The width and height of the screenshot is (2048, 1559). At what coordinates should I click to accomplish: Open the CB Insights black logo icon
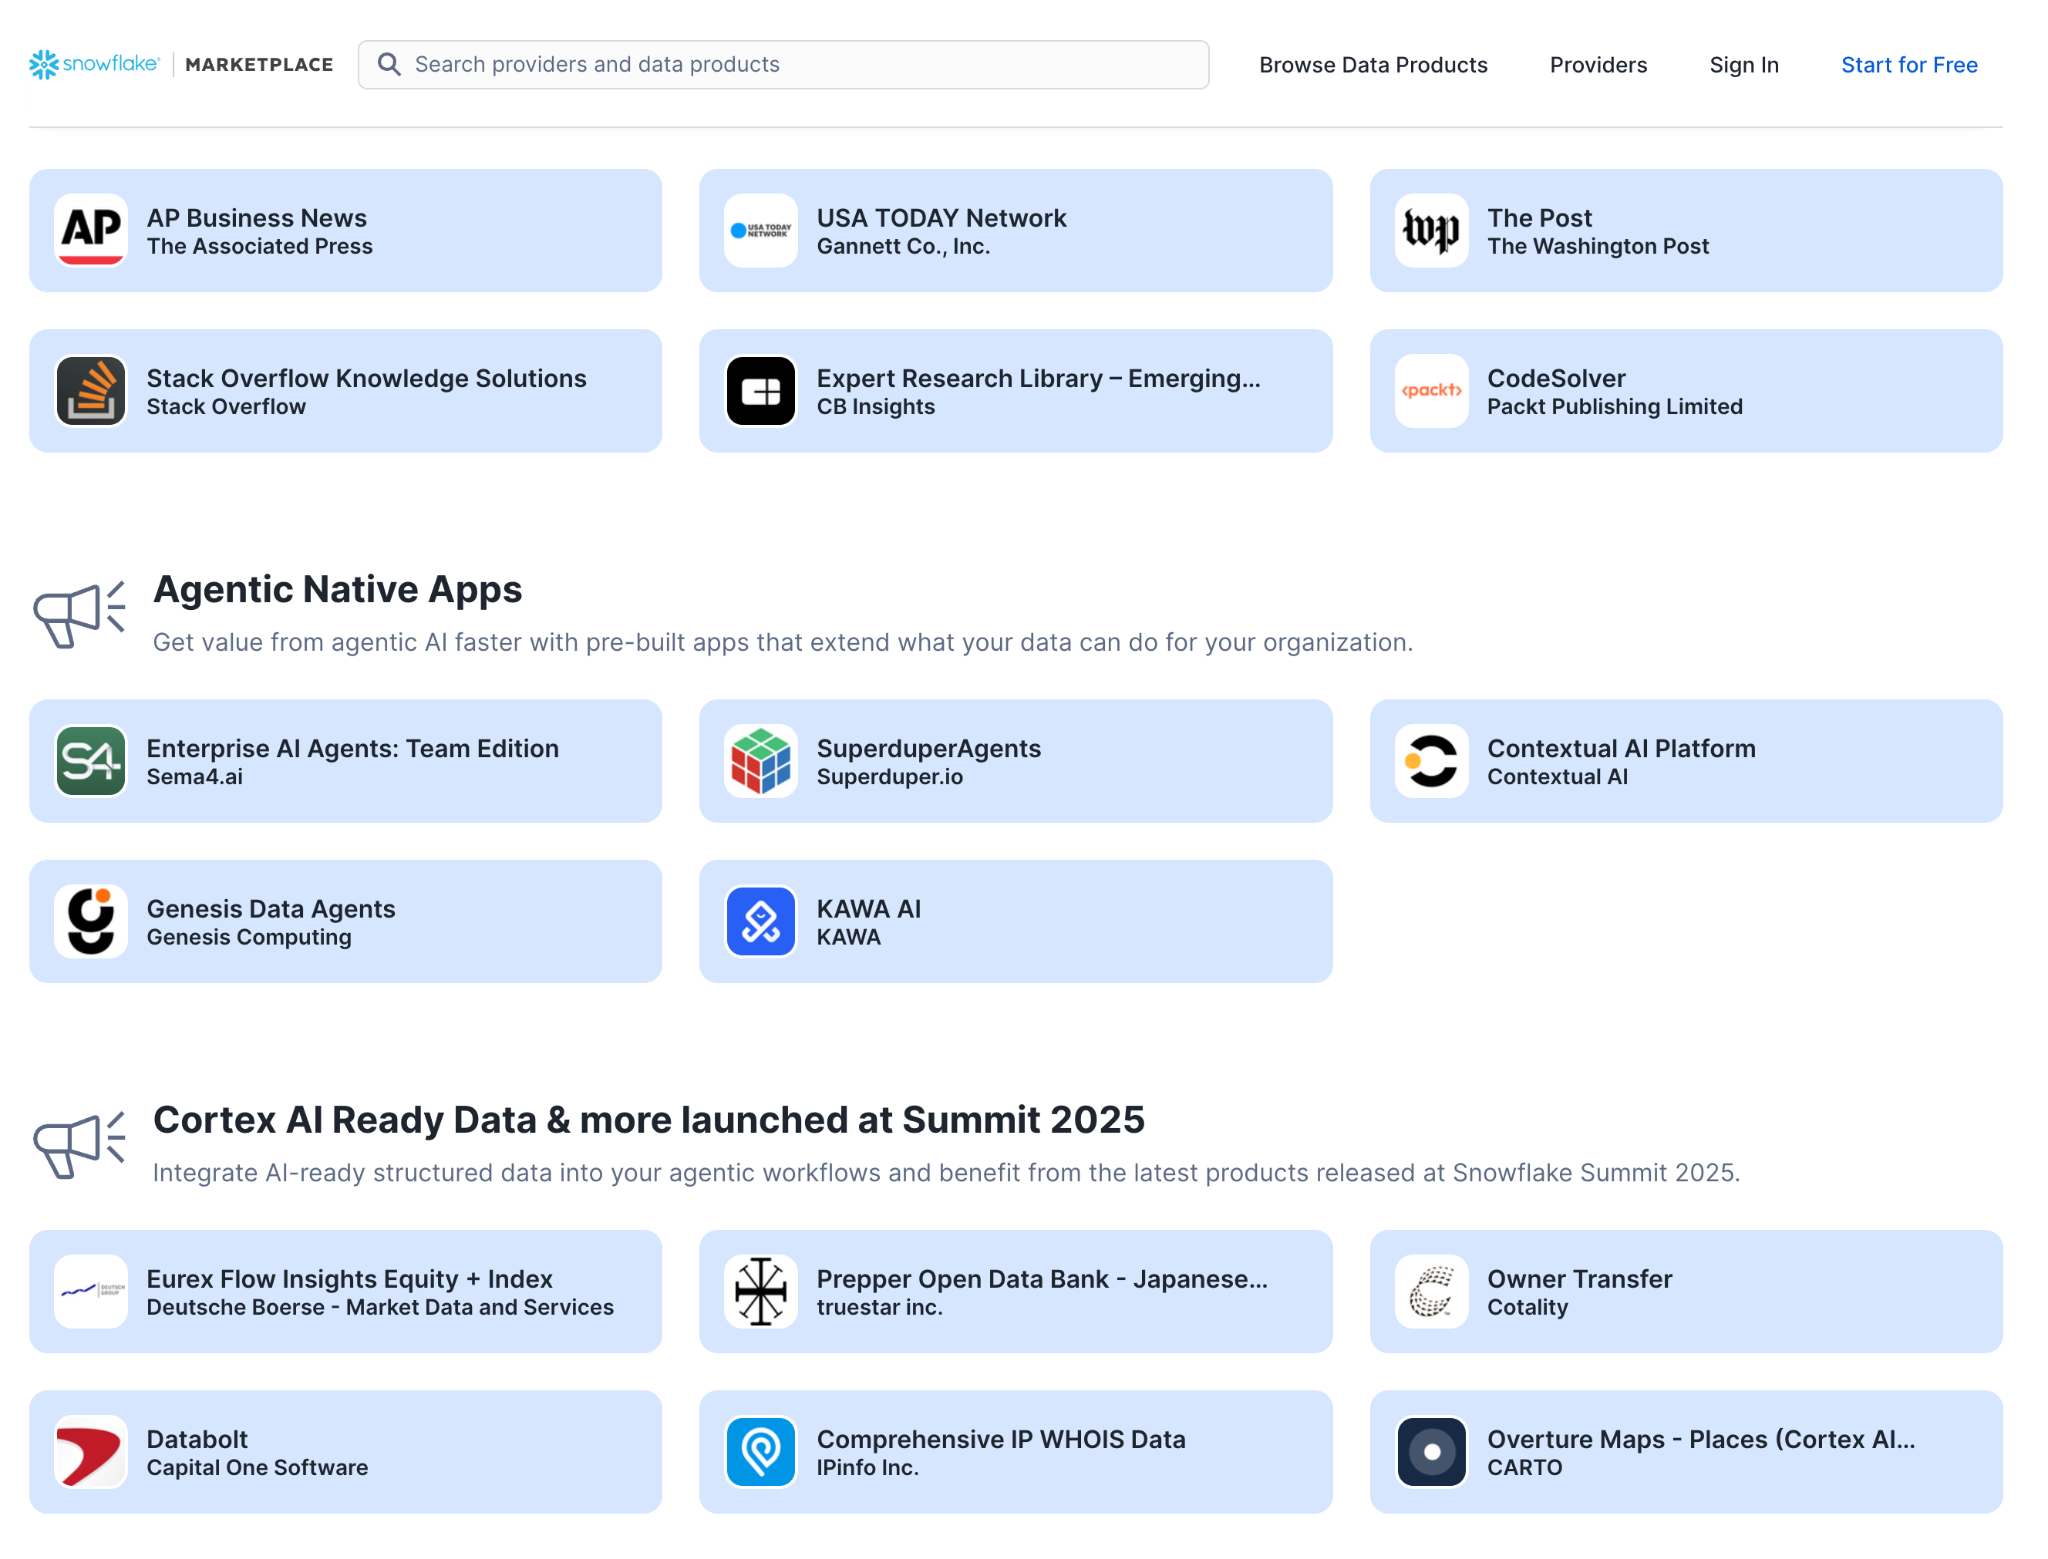pos(761,391)
